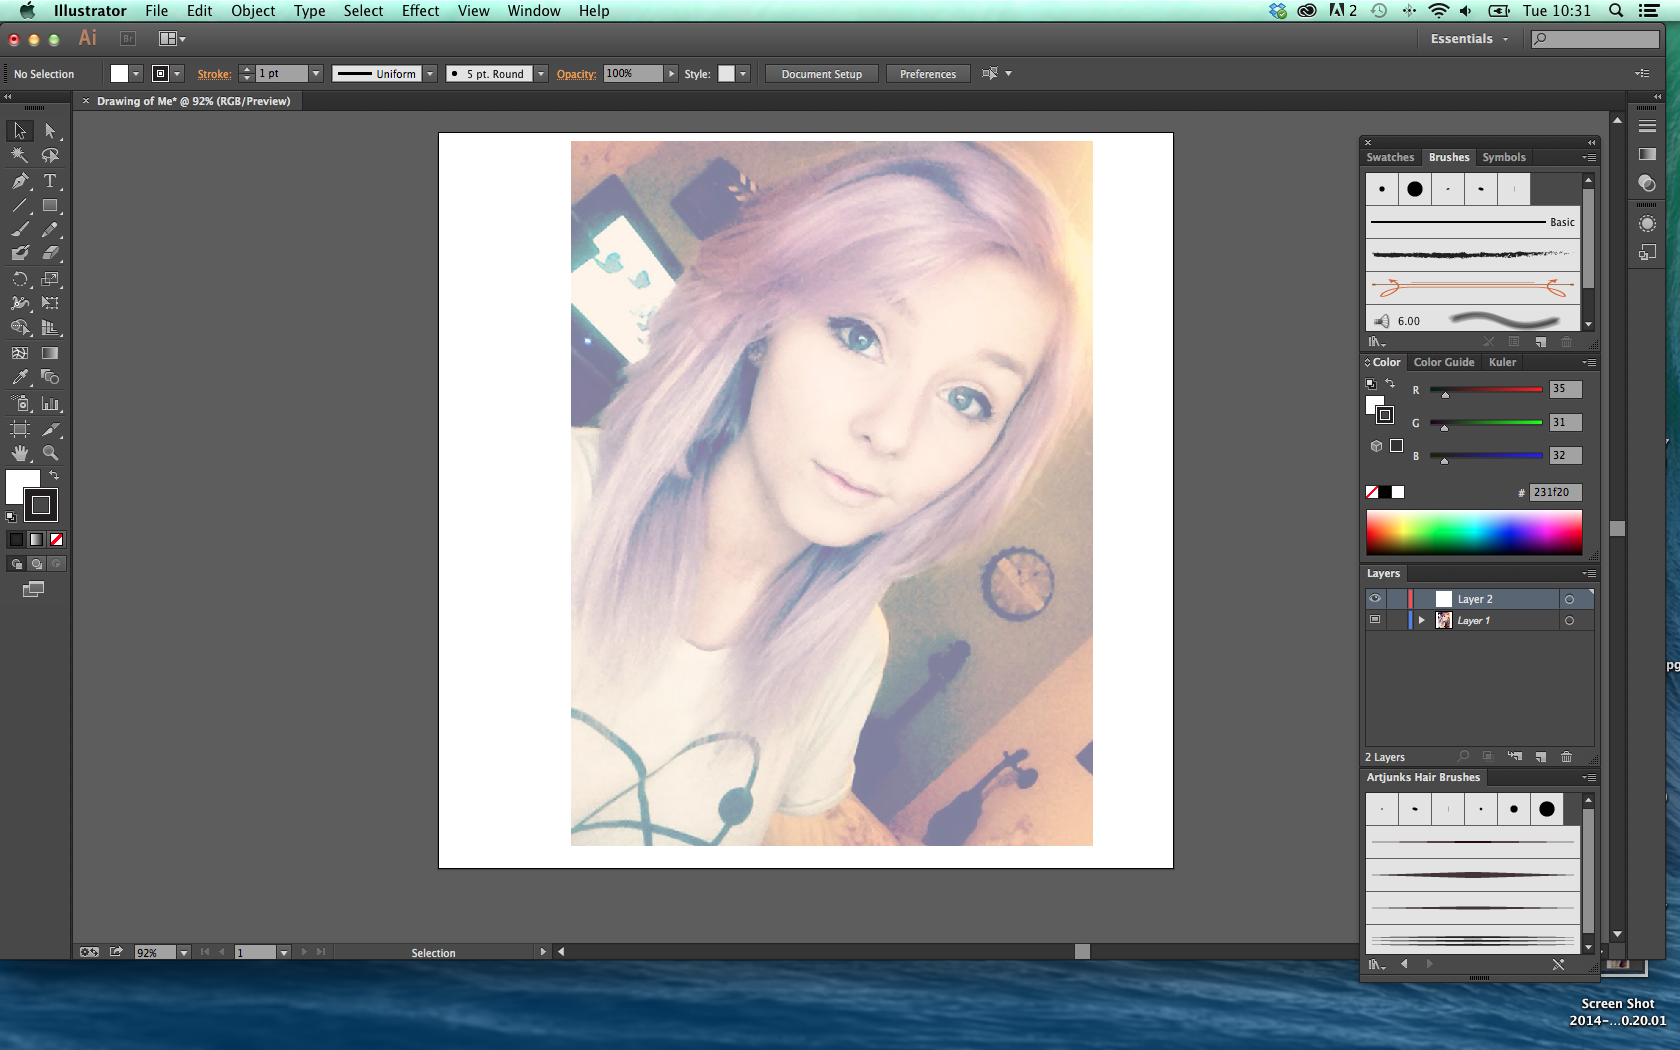Select the Paintbrush tool

20,229
